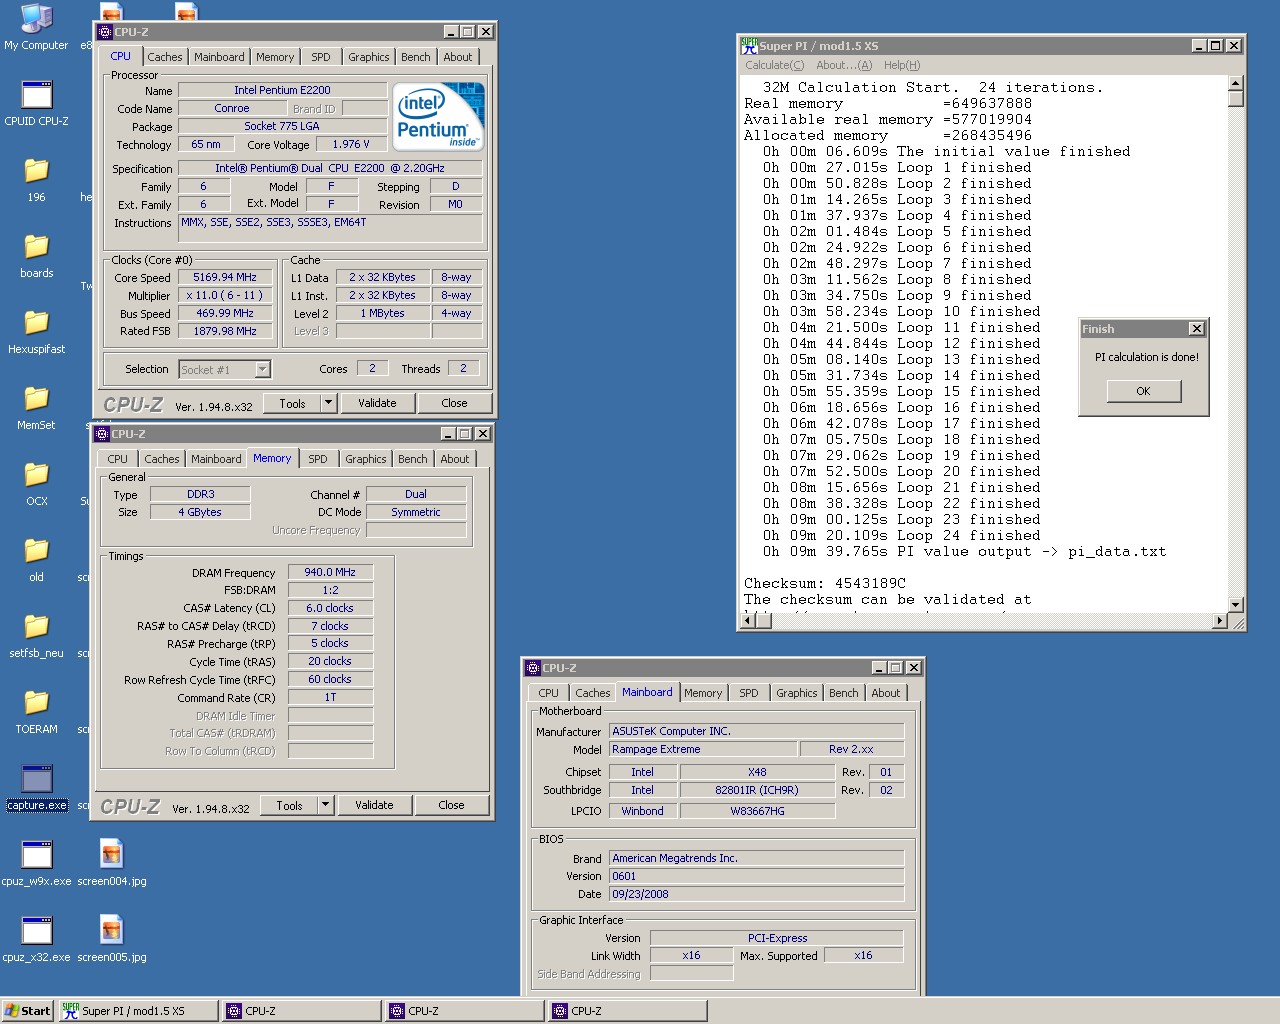Open Help menu in Super PI
This screenshot has width=1280, height=1024.
tap(902, 65)
